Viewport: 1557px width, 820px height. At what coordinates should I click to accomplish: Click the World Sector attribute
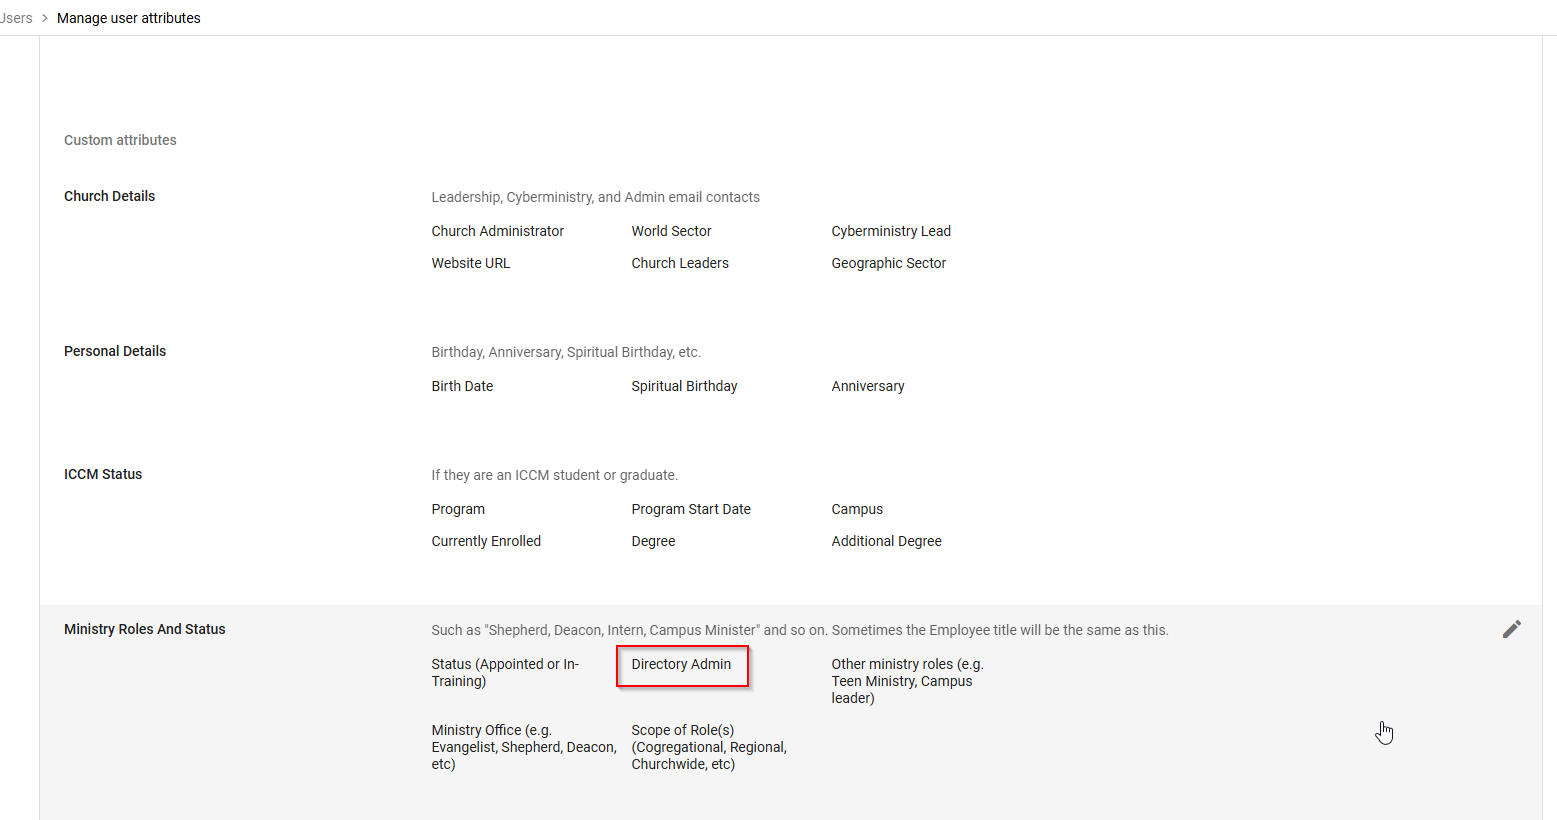[x=671, y=231]
